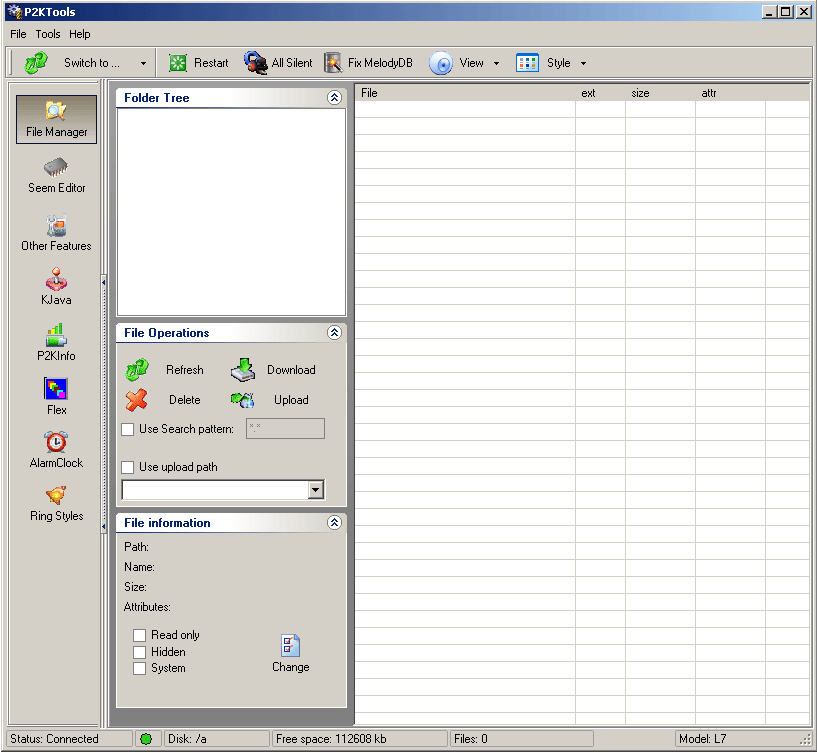Select the AlarmClock sidebar icon

point(56,450)
